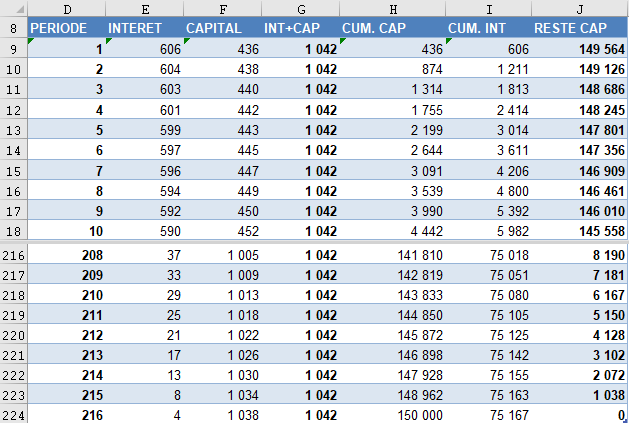Click the CUM. CAP header cell
The width and height of the screenshot is (629, 423).
tap(392, 28)
